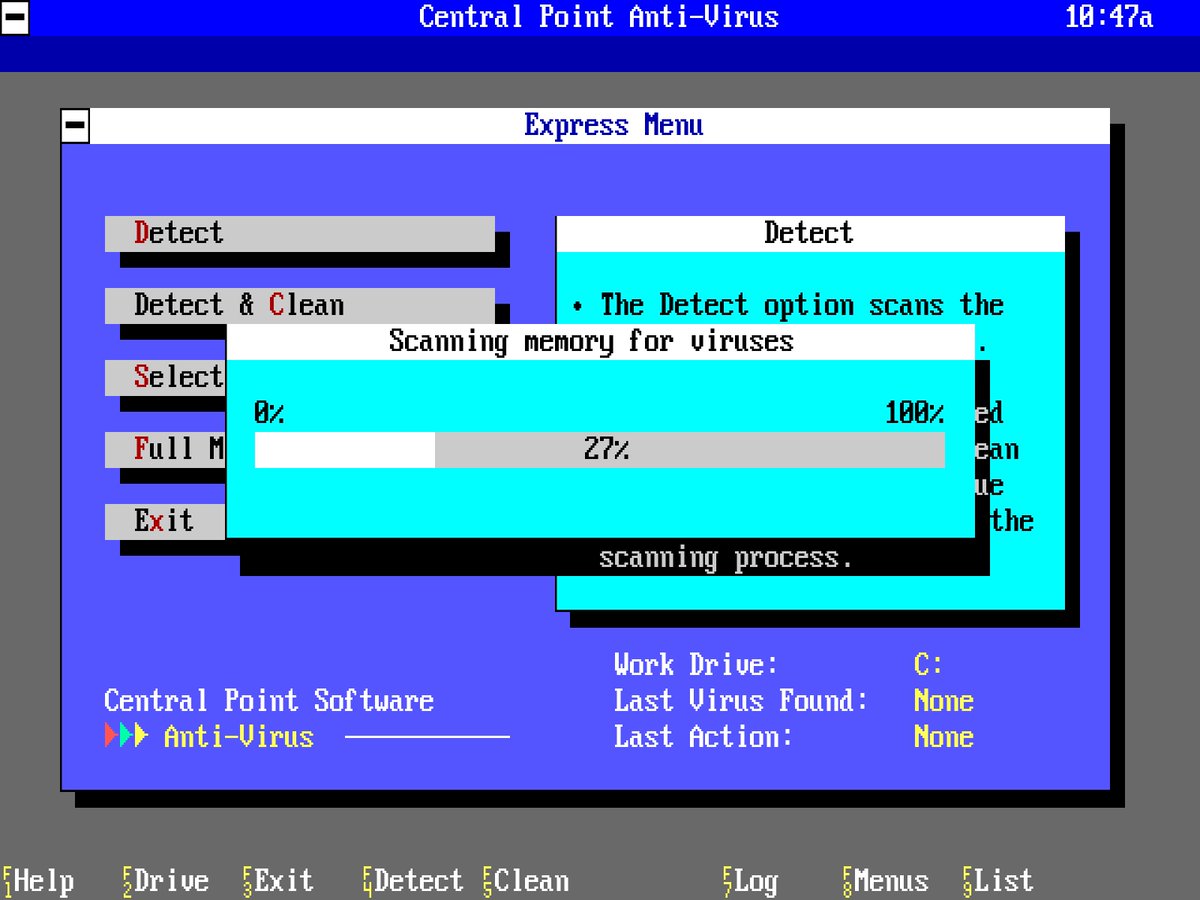
Task: Choose the Exit button in Express Menu
Action: [x=165, y=522]
